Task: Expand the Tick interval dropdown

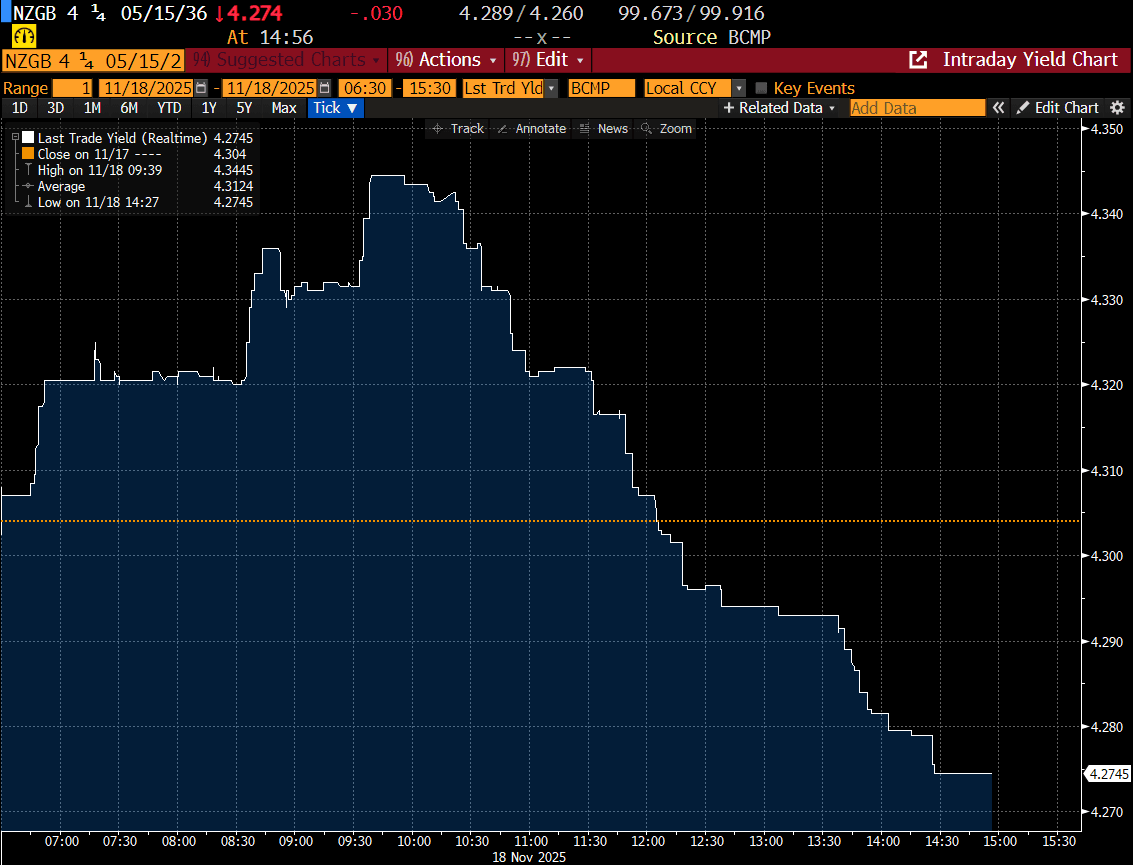Action: pos(335,108)
